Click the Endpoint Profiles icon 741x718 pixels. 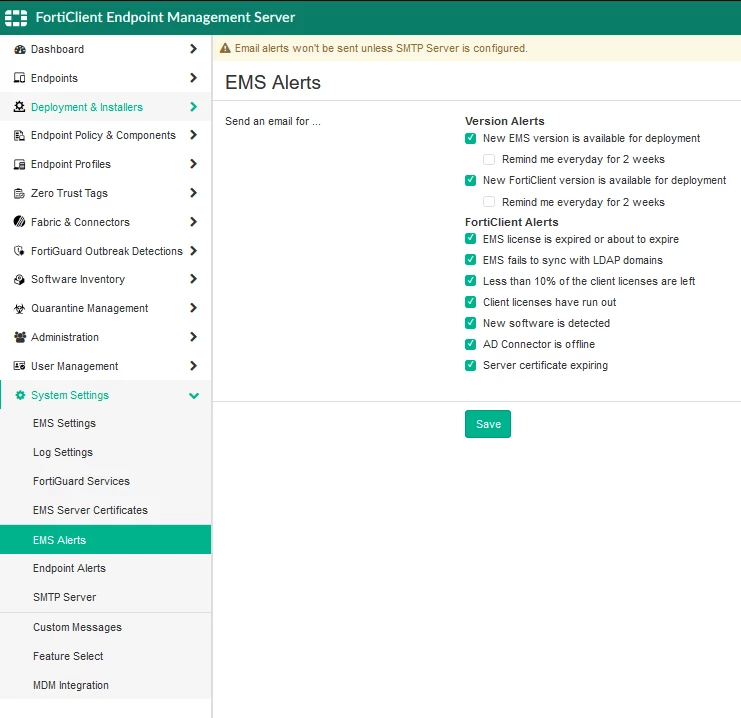pyautogui.click(x=19, y=164)
